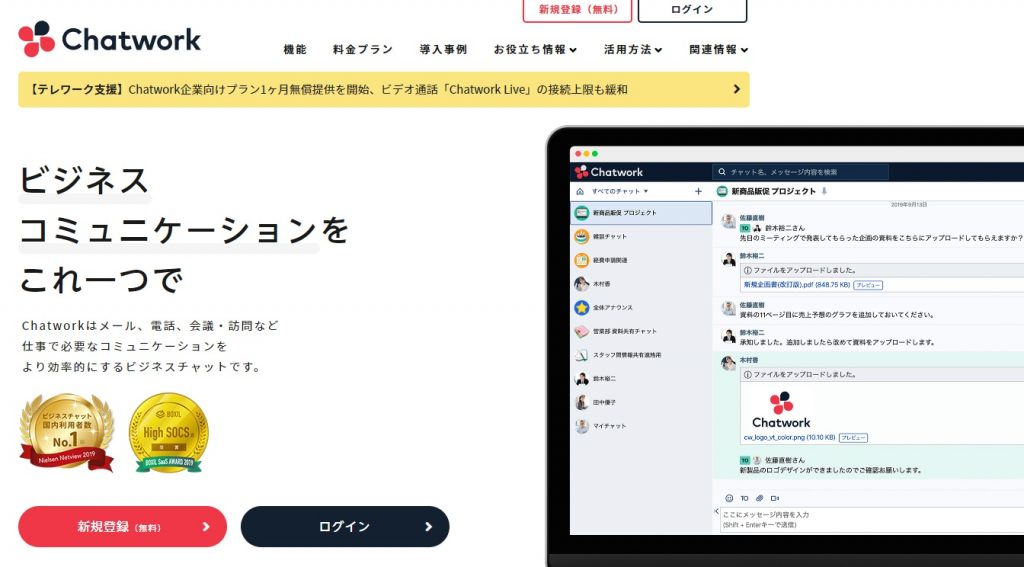Select 雑談チャット in the chat list
The image size is (1024, 567).
click(x=641, y=236)
